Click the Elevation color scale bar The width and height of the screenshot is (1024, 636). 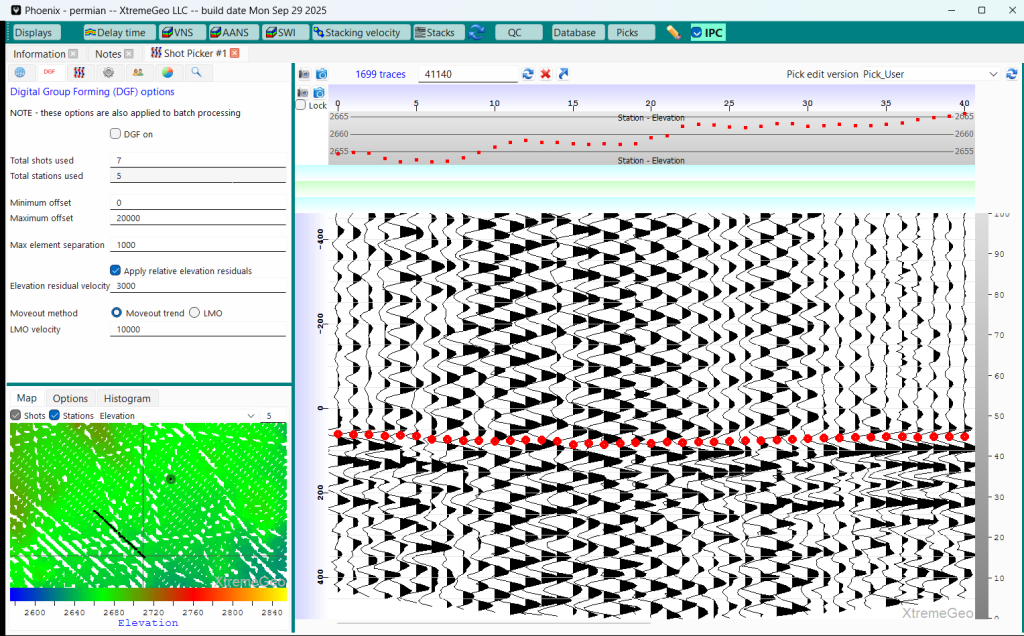[148, 594]
